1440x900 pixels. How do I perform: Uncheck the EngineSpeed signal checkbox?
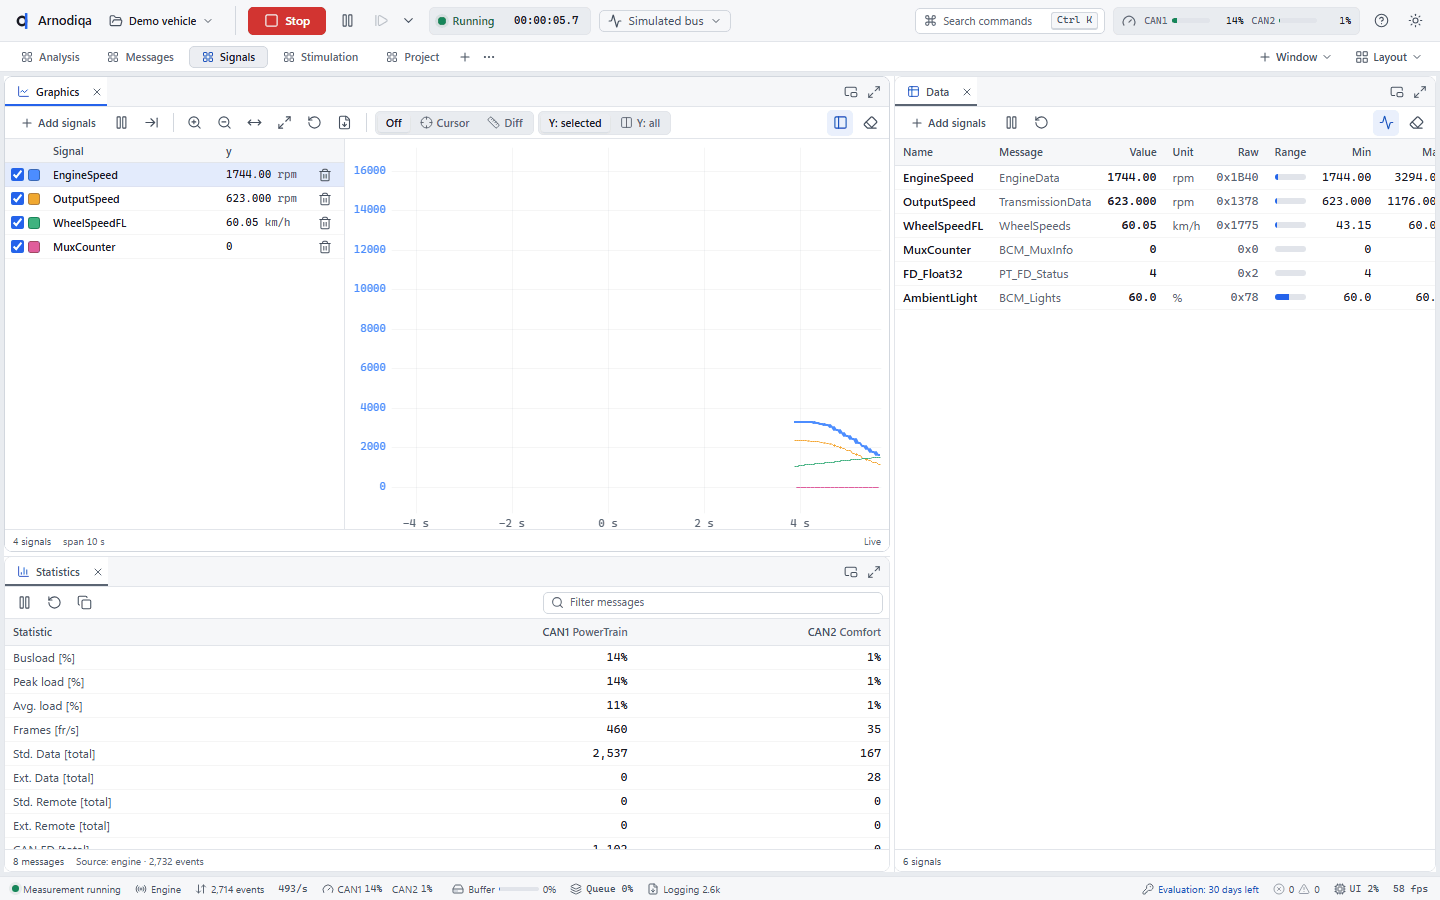17,175
